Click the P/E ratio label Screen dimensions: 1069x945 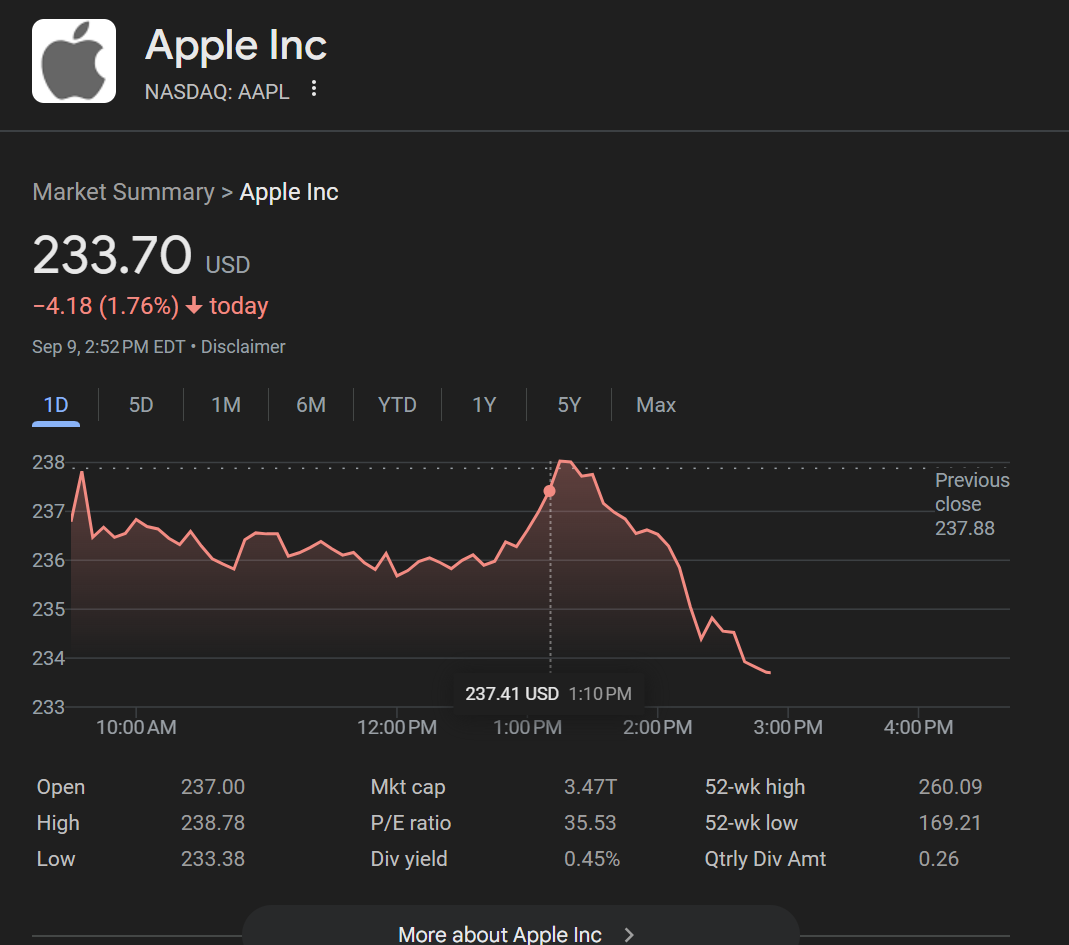(410, 823)
